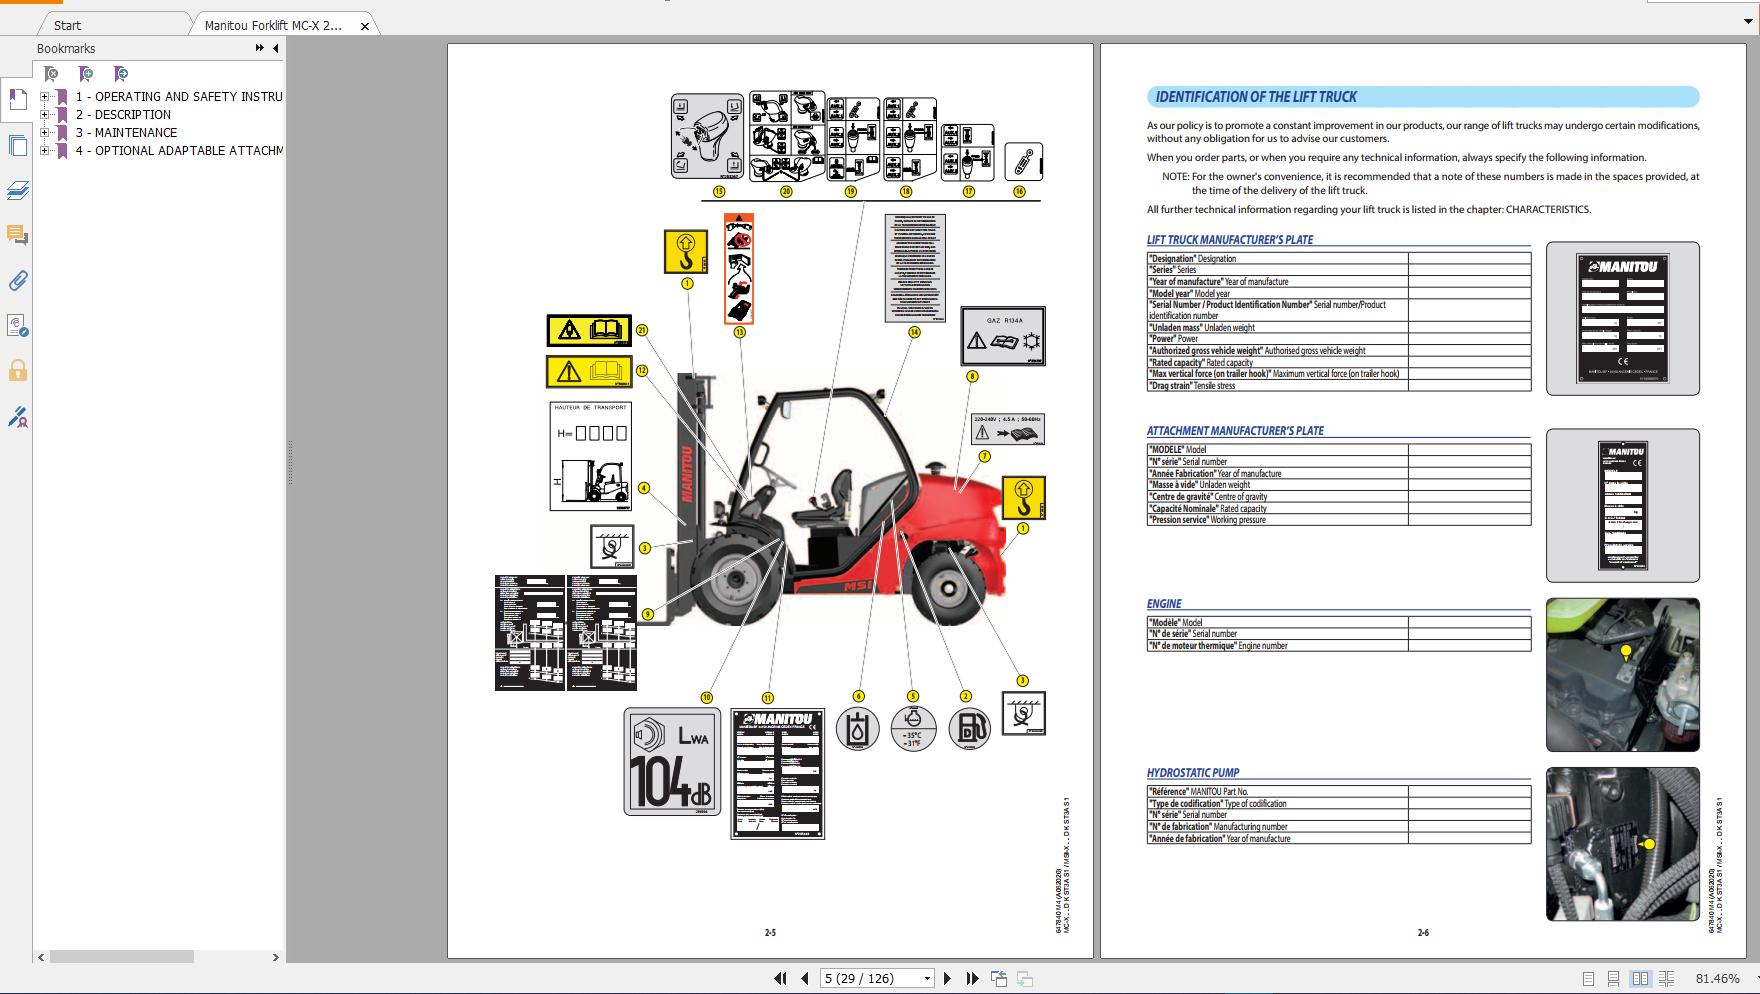This screenshot has width=1760, height=994.
Task: Go to the next page
Action: 948,977
